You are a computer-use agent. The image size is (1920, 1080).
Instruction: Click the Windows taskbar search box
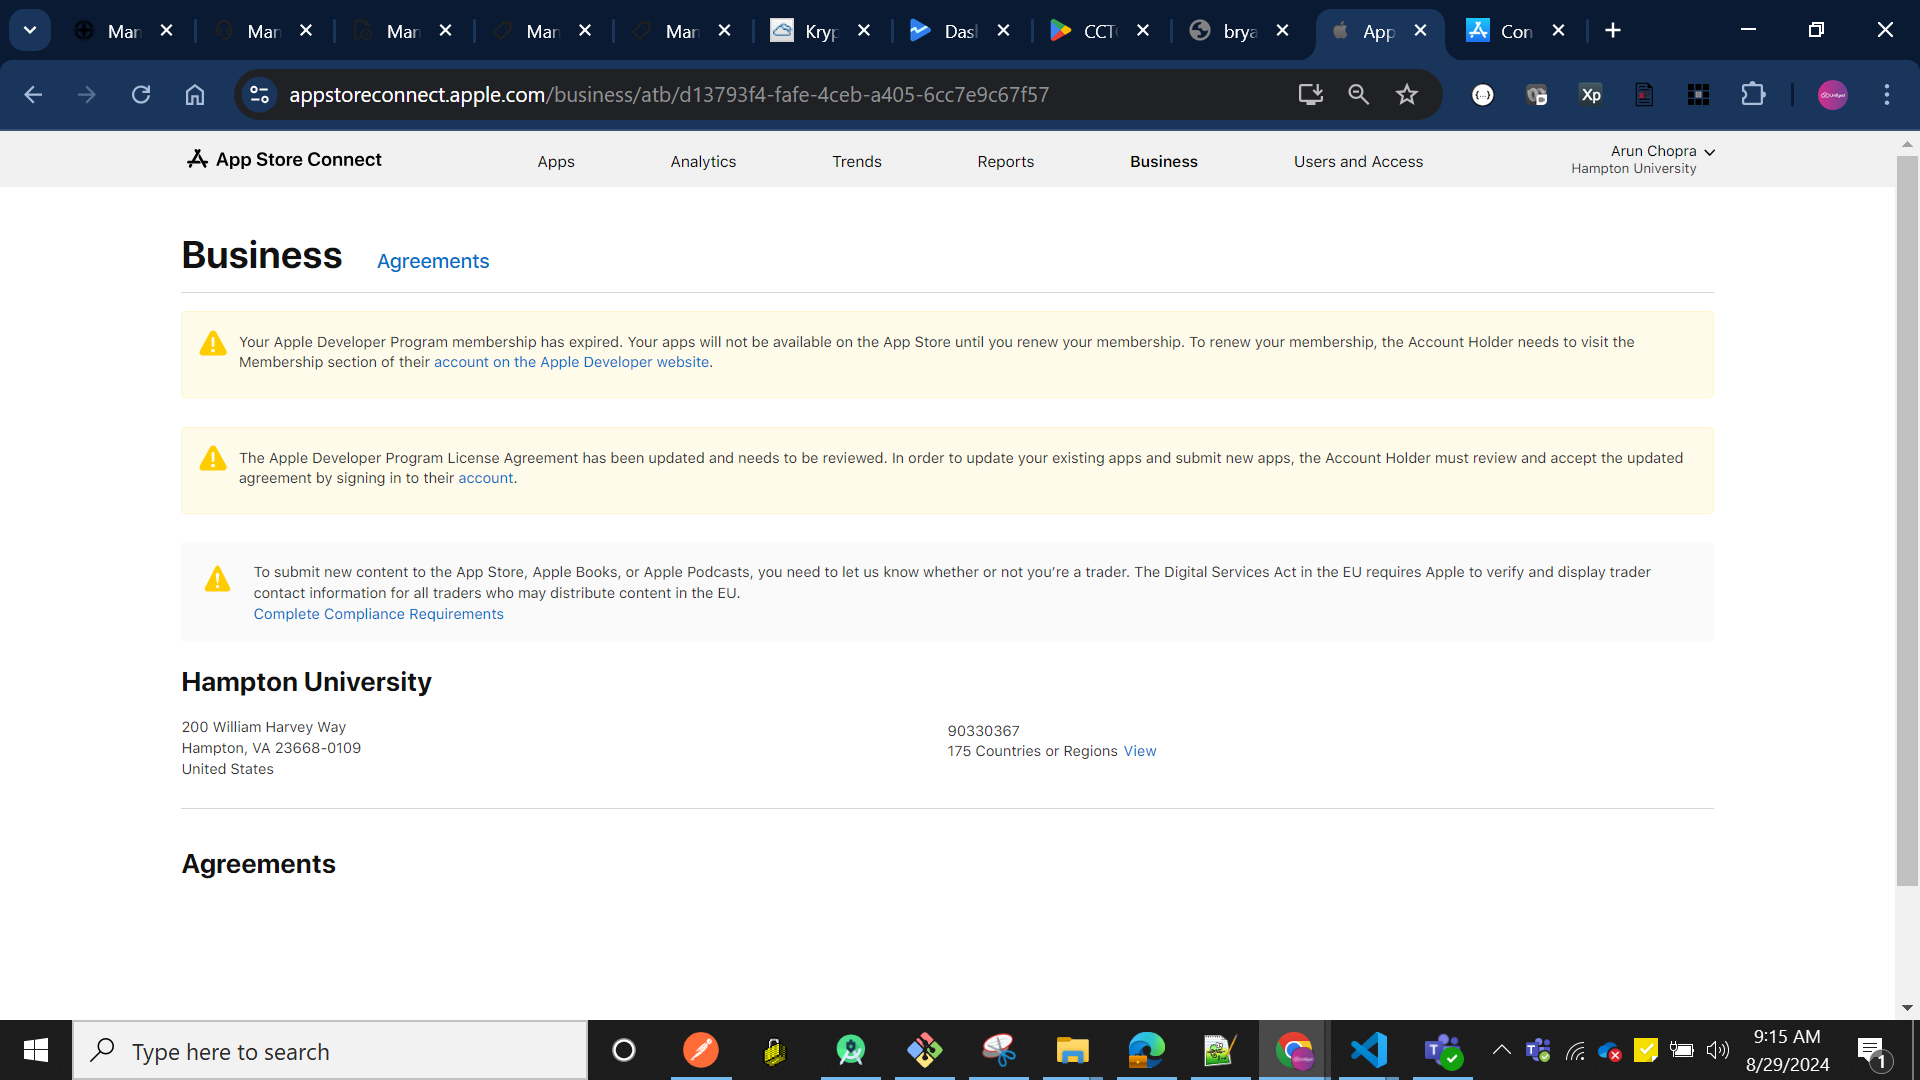tap(330, 1051)
